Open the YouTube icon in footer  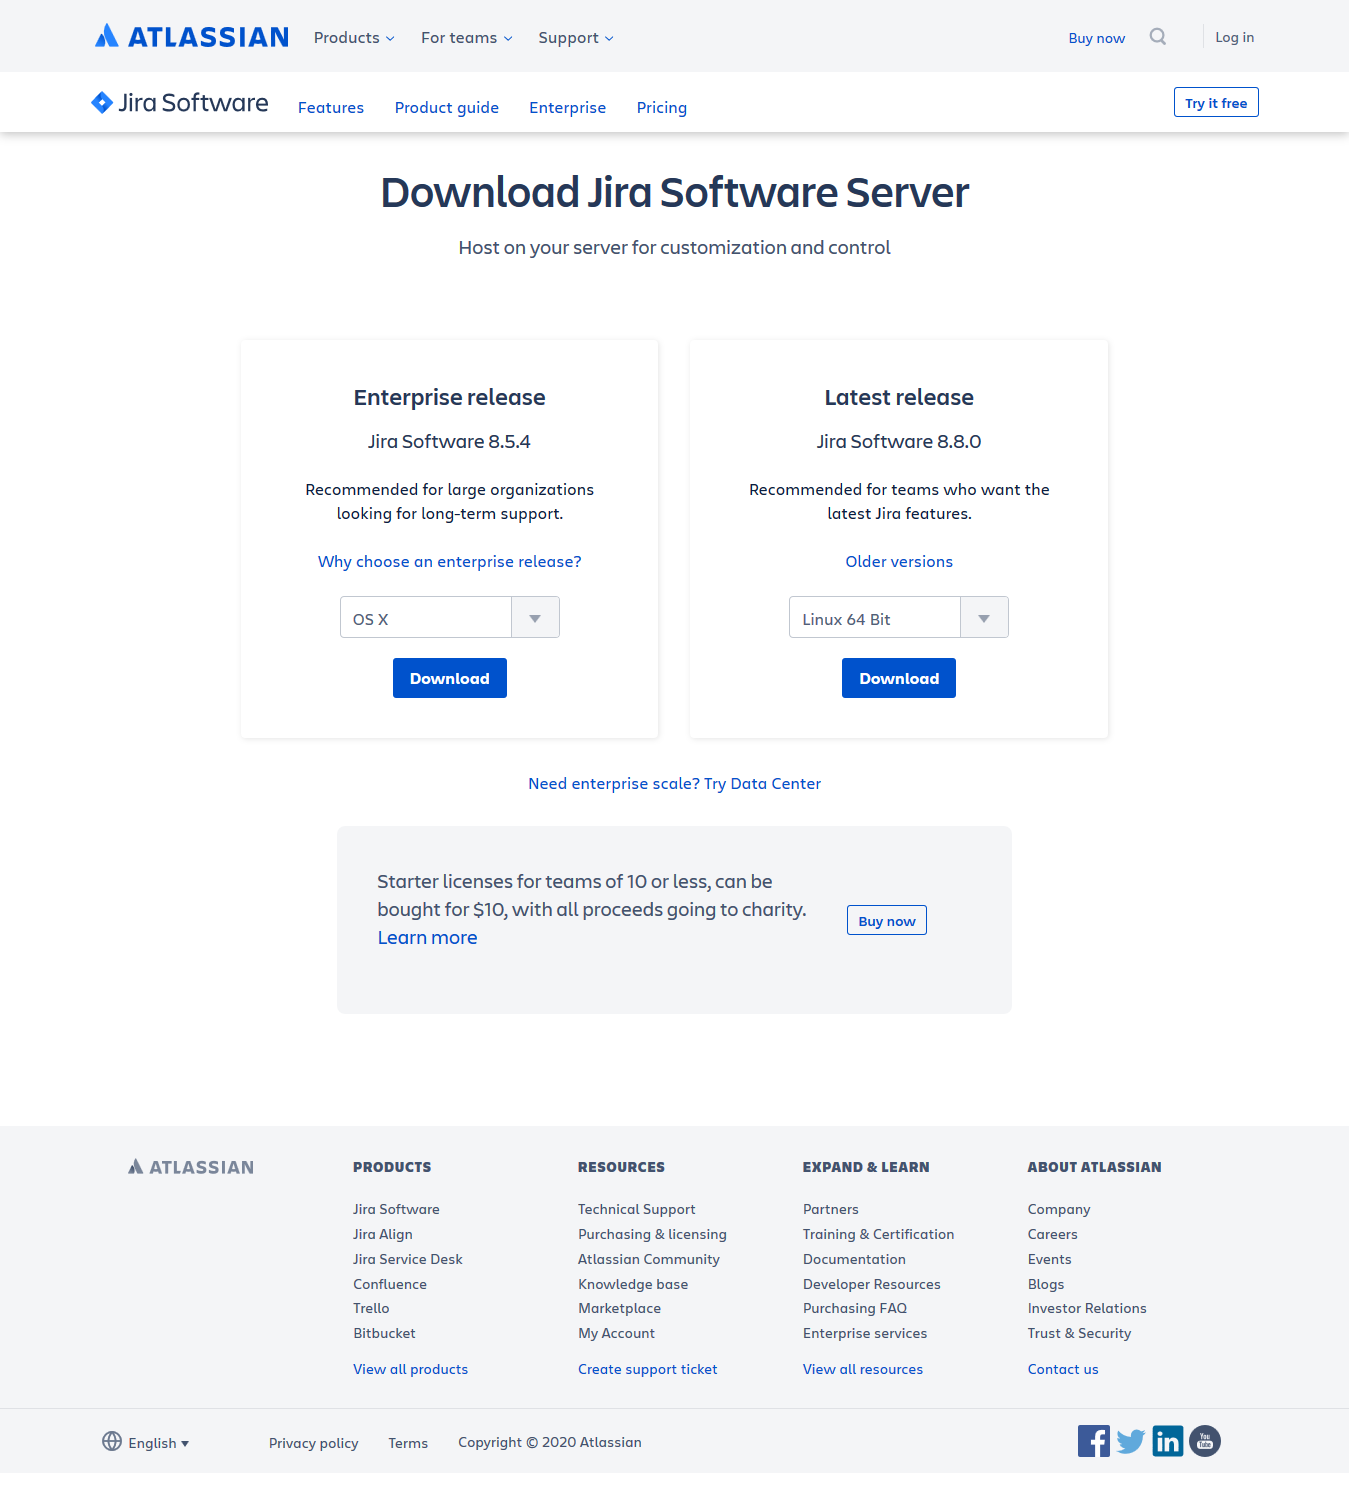pos(1205,1441)
